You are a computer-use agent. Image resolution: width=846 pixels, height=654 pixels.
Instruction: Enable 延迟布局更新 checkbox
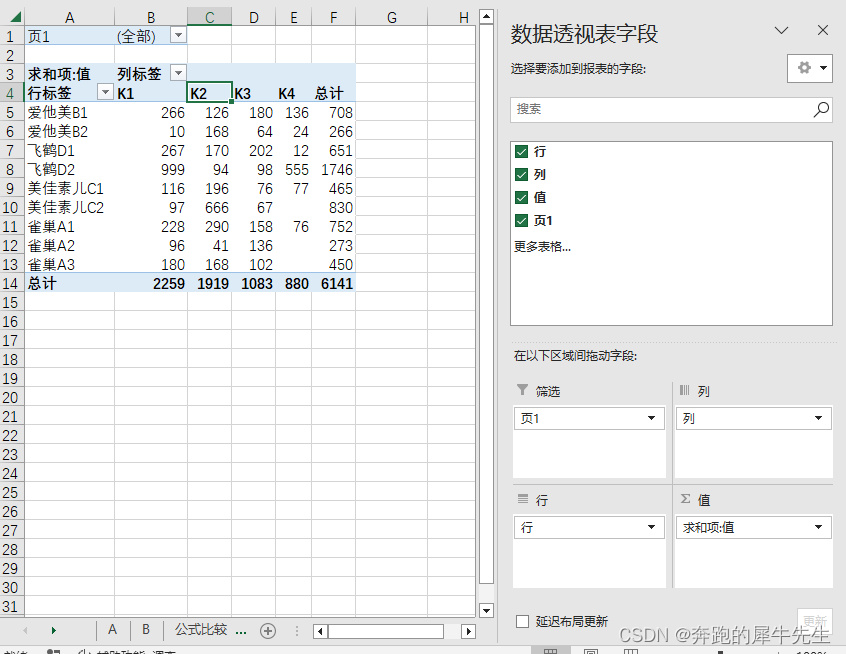tap(522, 622)
